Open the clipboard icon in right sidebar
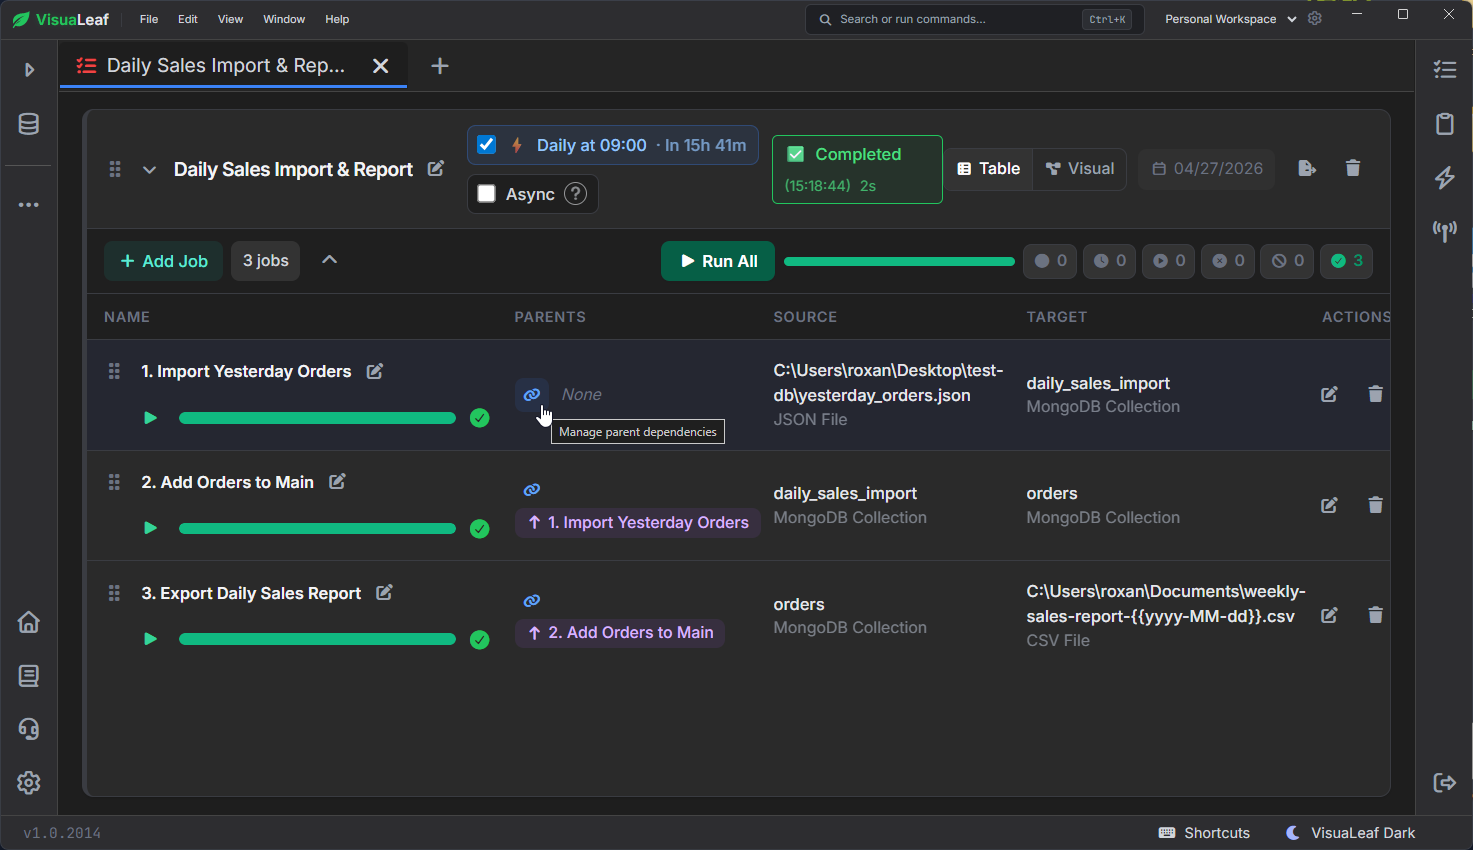The image size is (1473, 850). [x=1444, y=123]
